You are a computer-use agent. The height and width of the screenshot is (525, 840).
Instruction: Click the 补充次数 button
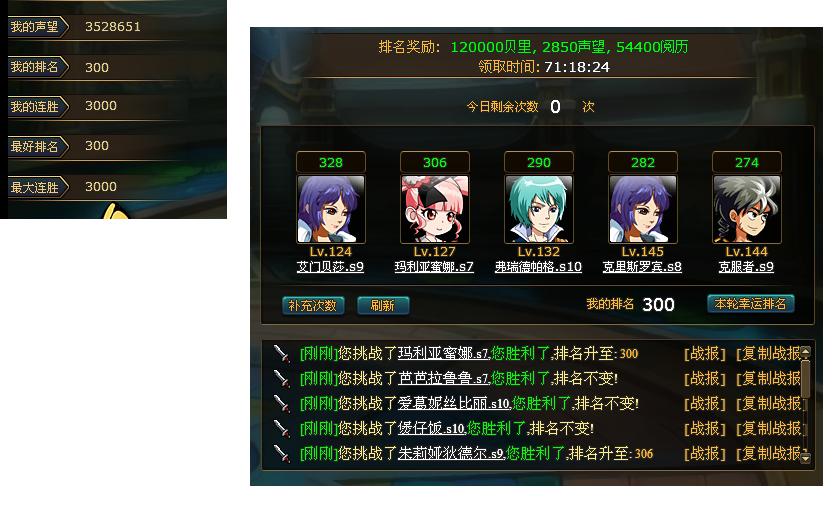(x=313, y=305)
